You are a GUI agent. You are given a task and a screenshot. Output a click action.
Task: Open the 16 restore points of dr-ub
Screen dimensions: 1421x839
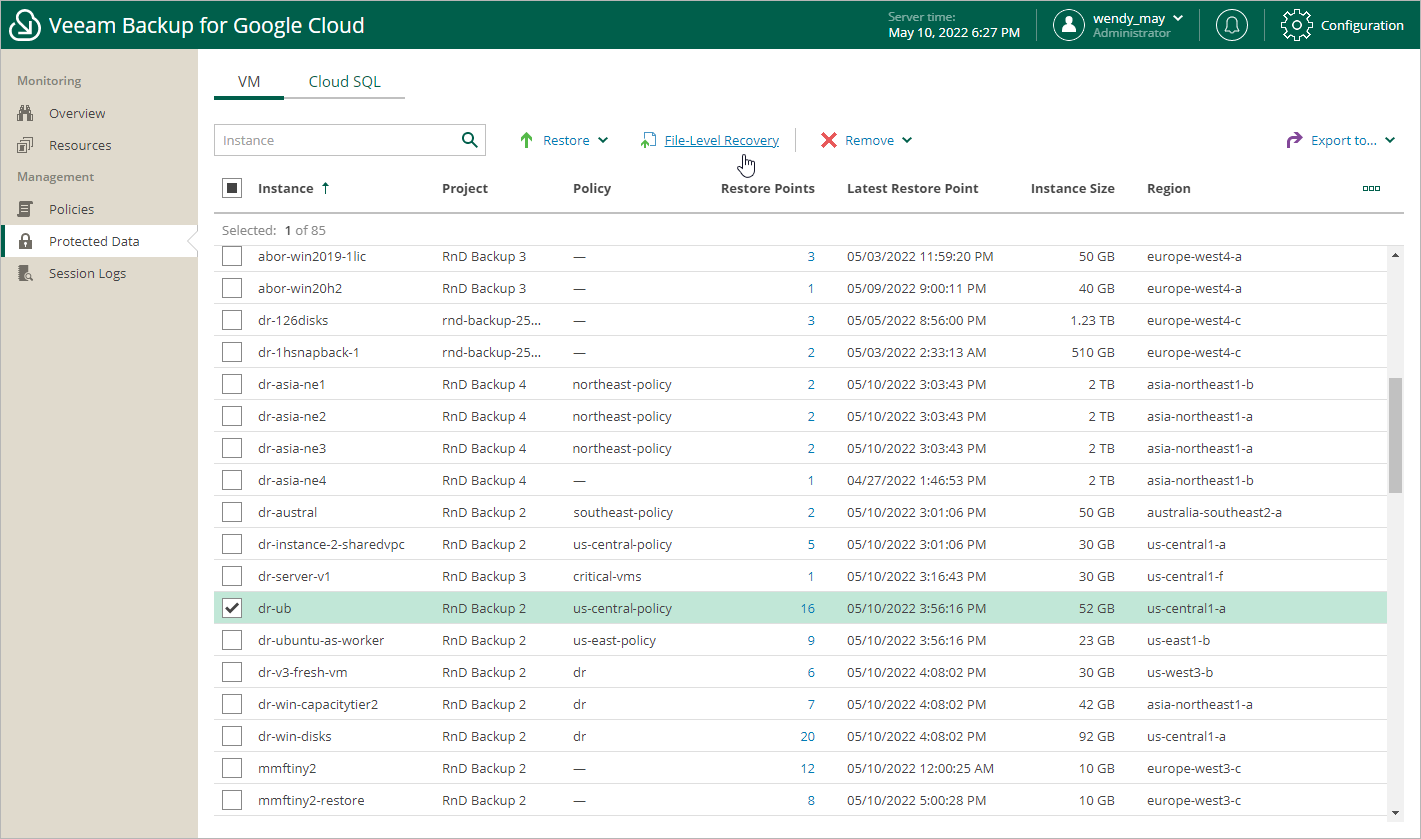pos(807,608)
